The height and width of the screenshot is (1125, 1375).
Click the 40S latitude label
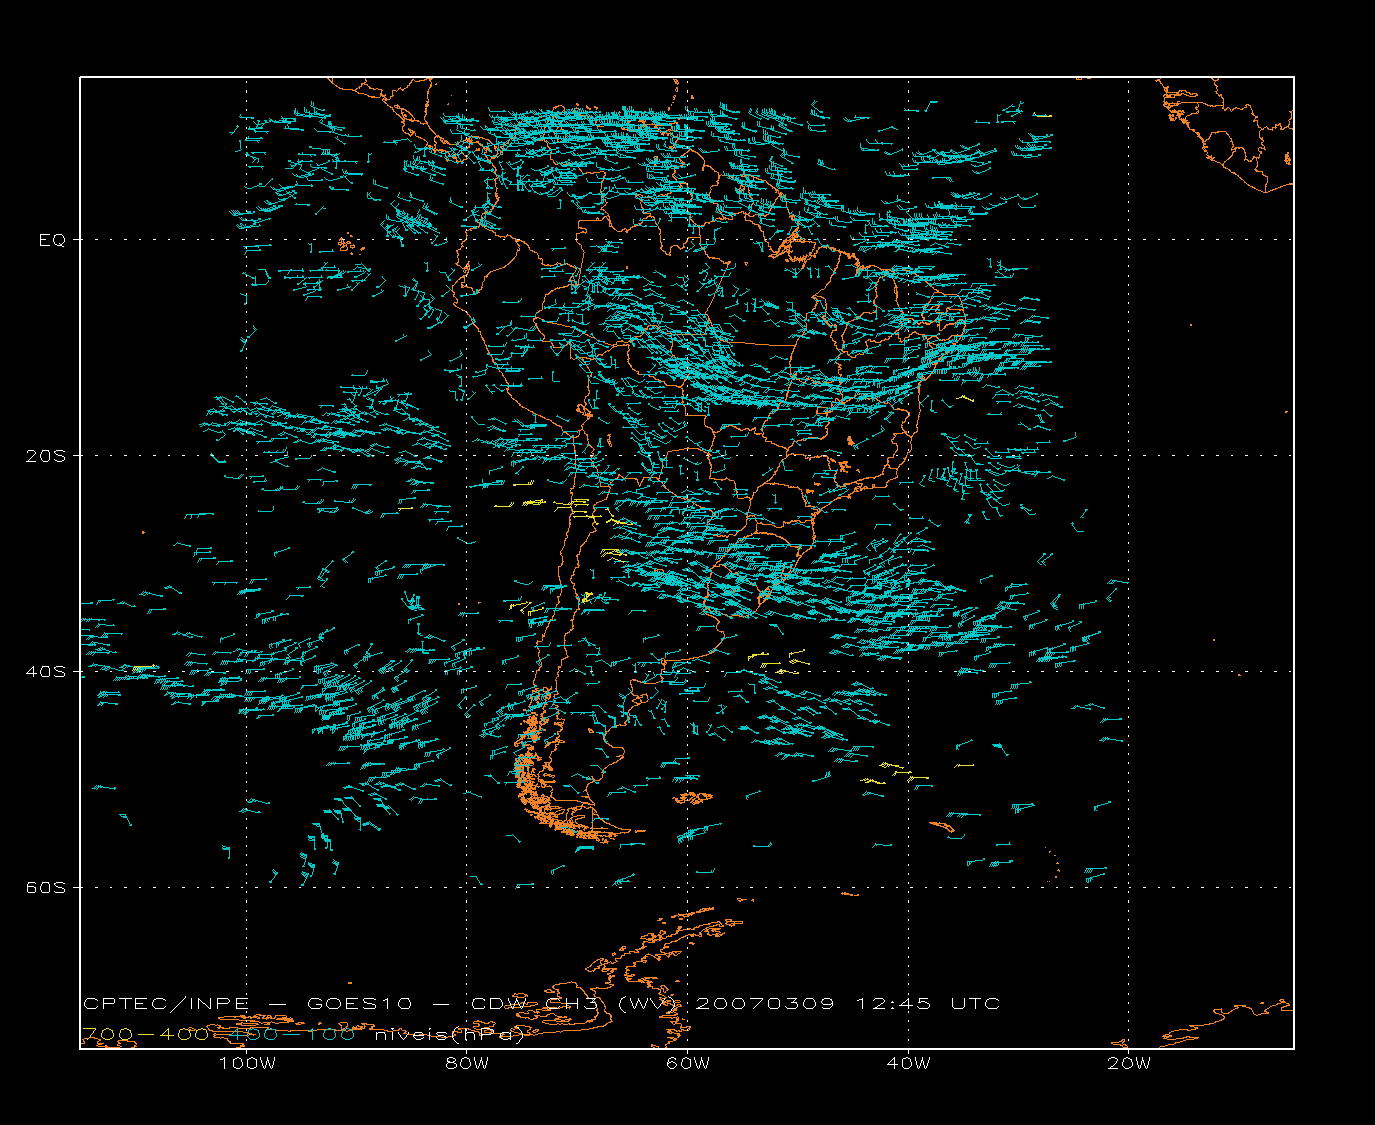[46, 672]
